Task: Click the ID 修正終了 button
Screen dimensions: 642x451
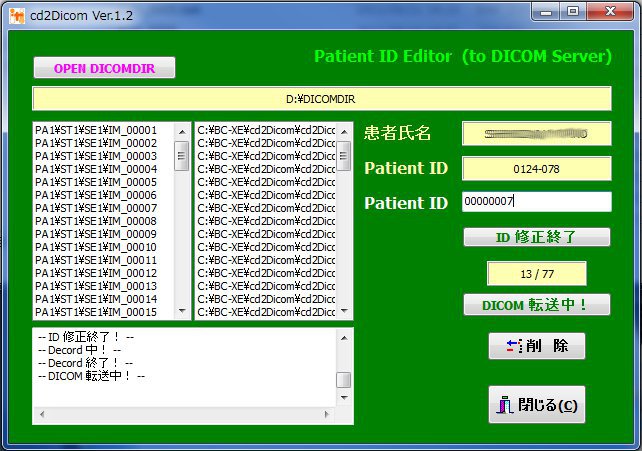Action: point(536,237)
